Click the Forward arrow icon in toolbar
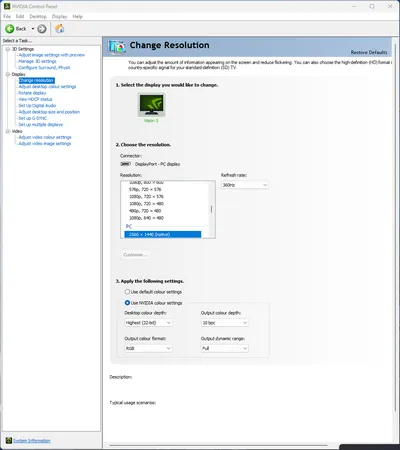 point(42,29)
